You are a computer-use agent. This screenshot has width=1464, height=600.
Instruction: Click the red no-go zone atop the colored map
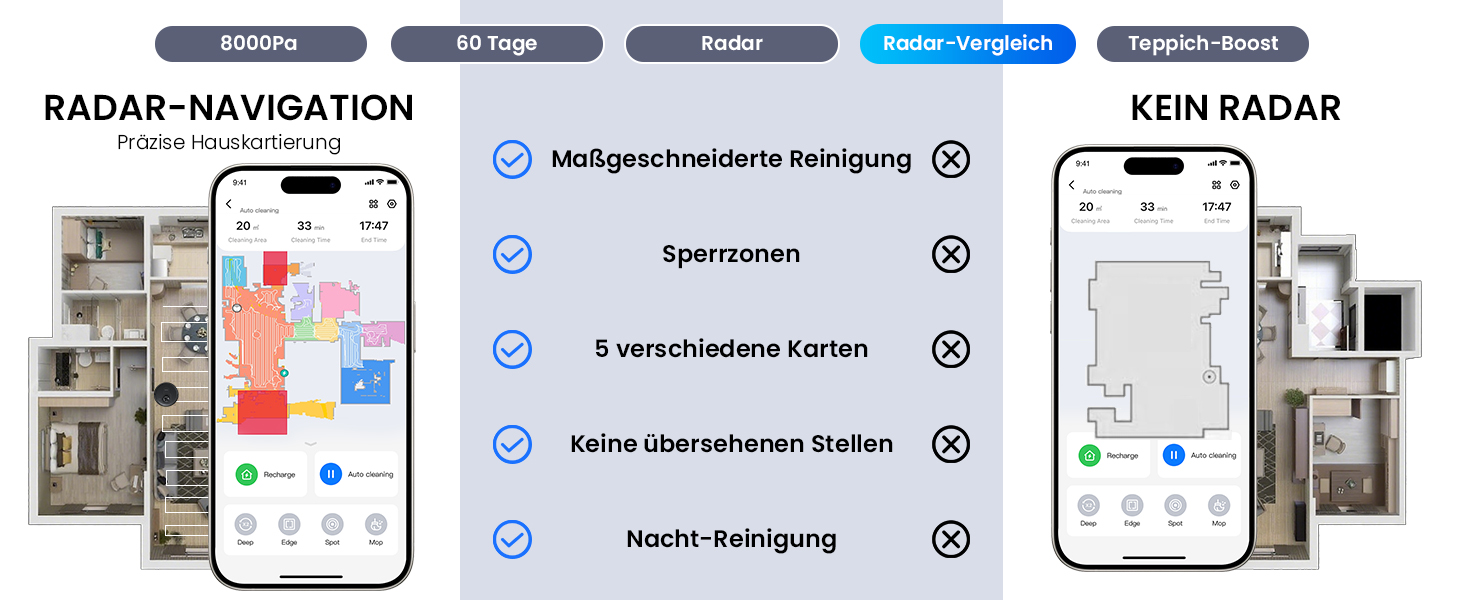coord(274,269)
